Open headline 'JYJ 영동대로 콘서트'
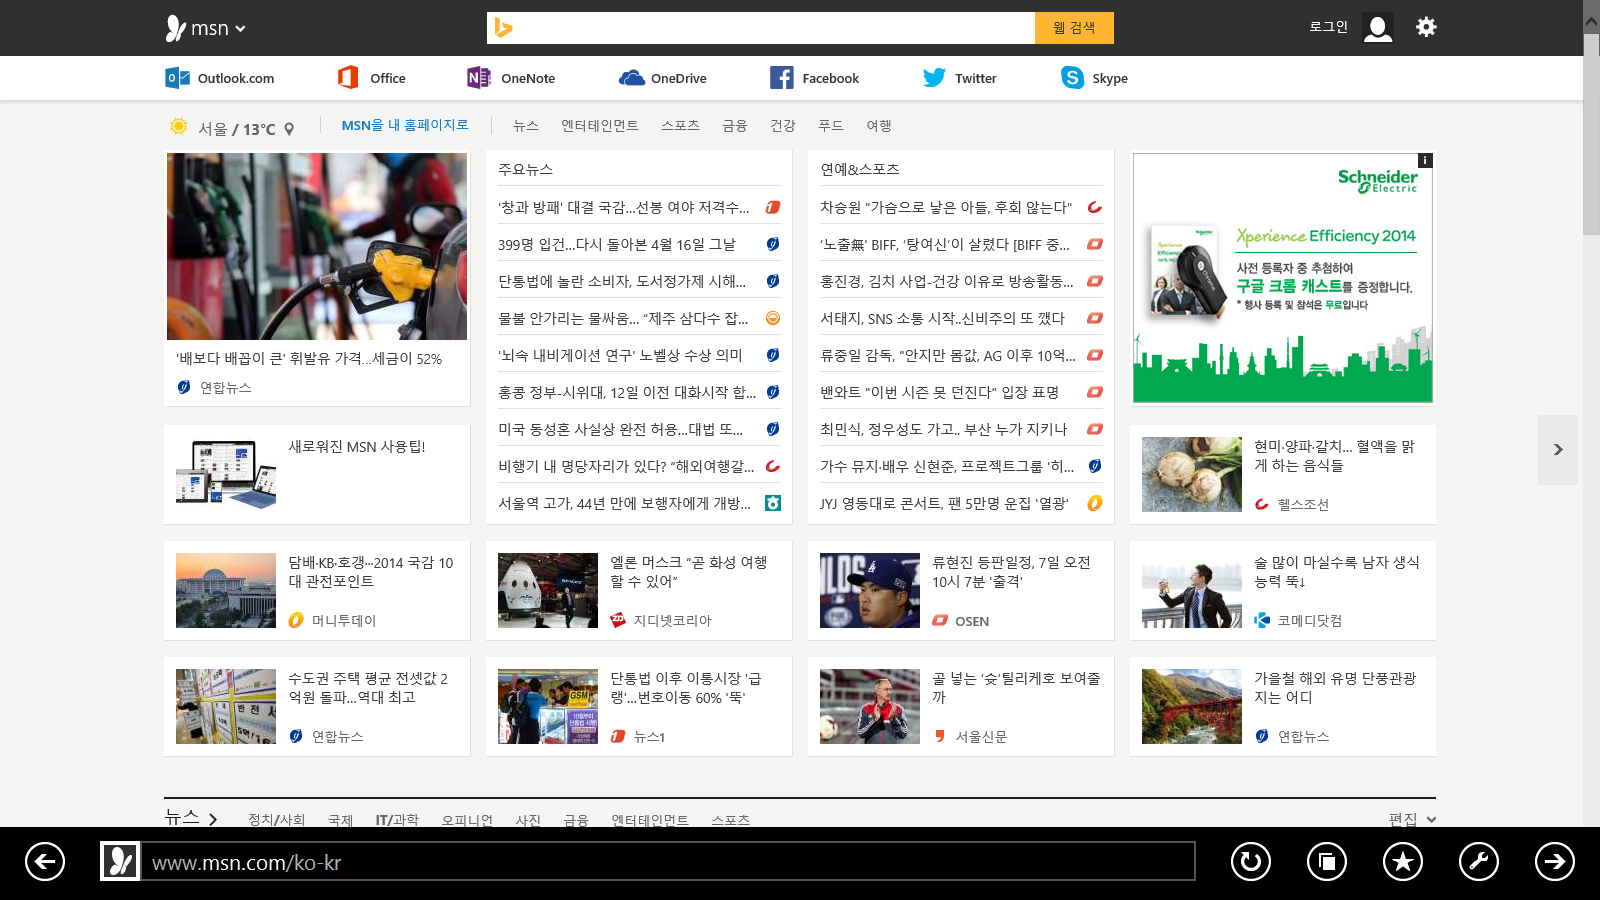This screenshot has height=900, width=1600. [944, 503]
